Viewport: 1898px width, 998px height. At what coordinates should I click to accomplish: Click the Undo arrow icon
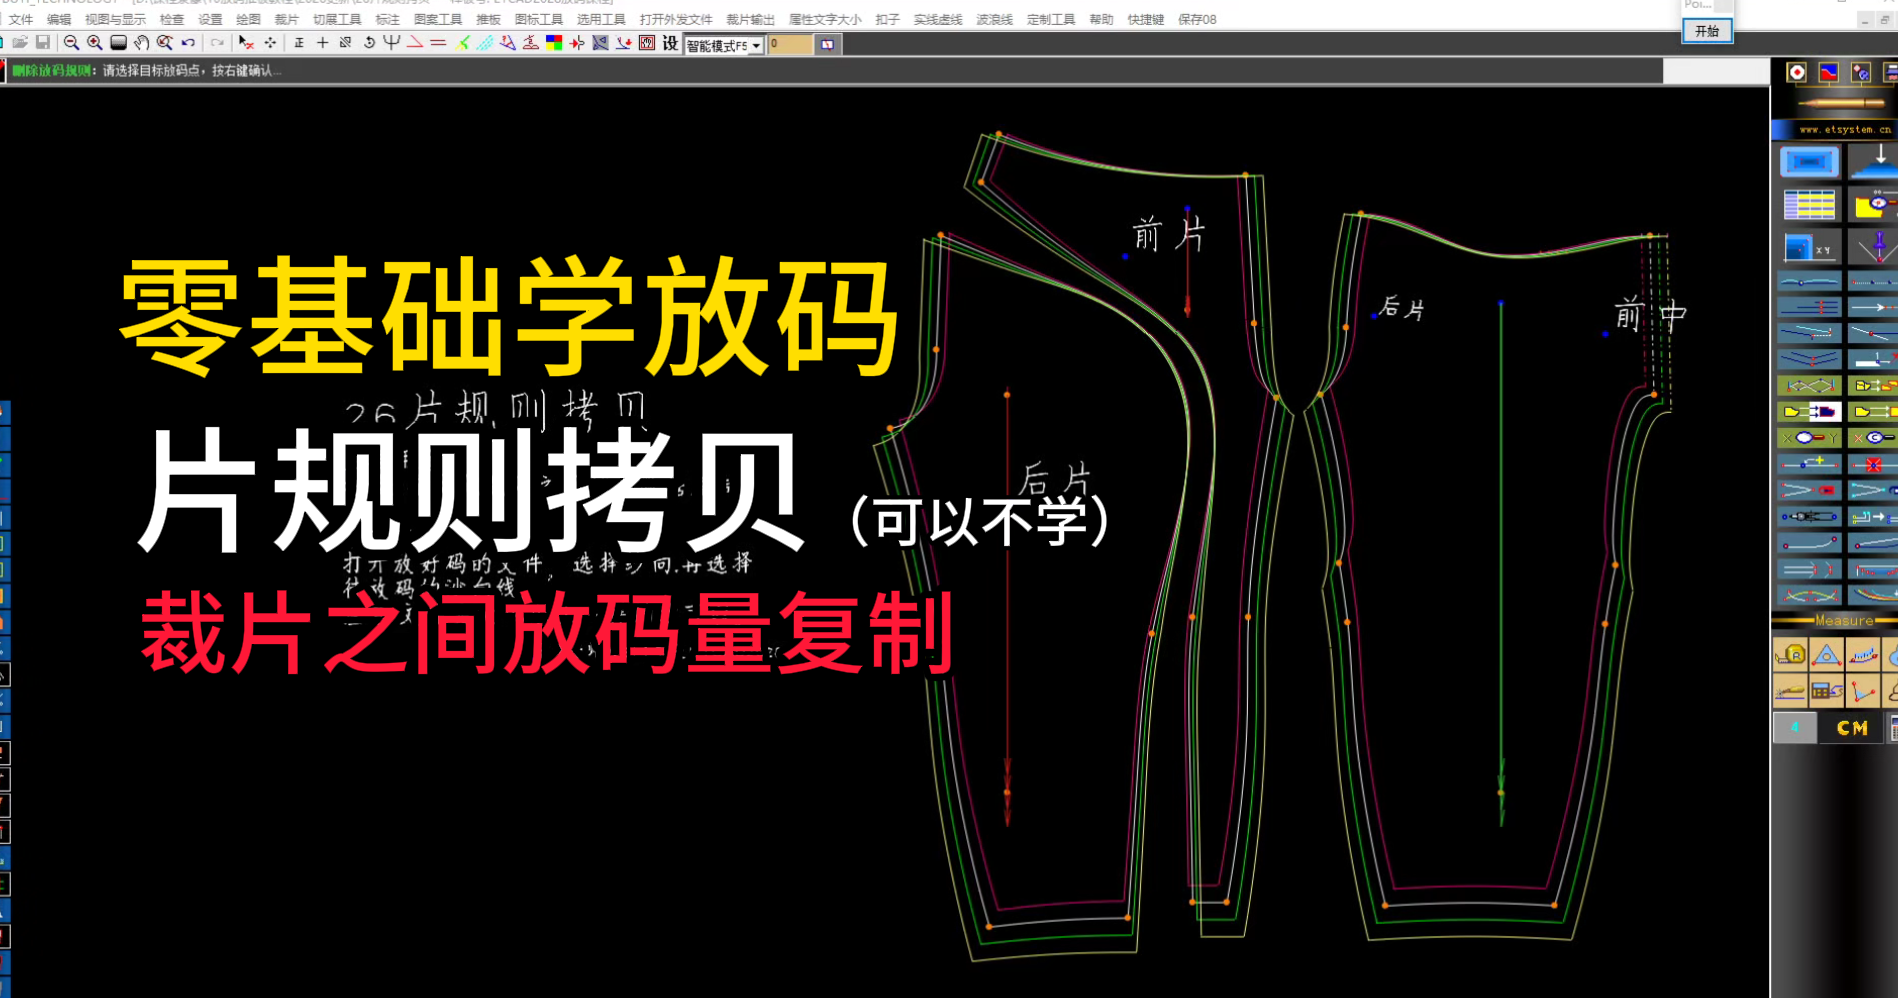tap(186, 44)
